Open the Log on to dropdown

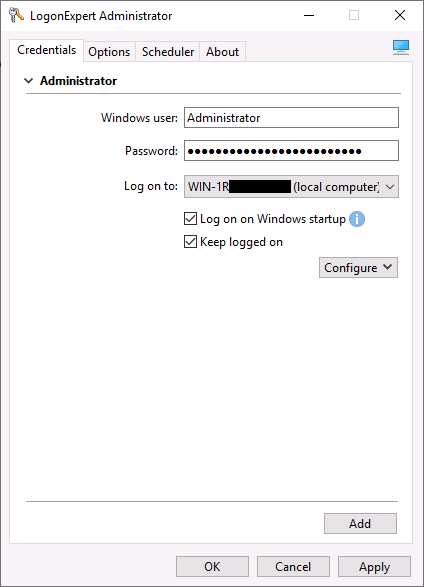point(291,186)
